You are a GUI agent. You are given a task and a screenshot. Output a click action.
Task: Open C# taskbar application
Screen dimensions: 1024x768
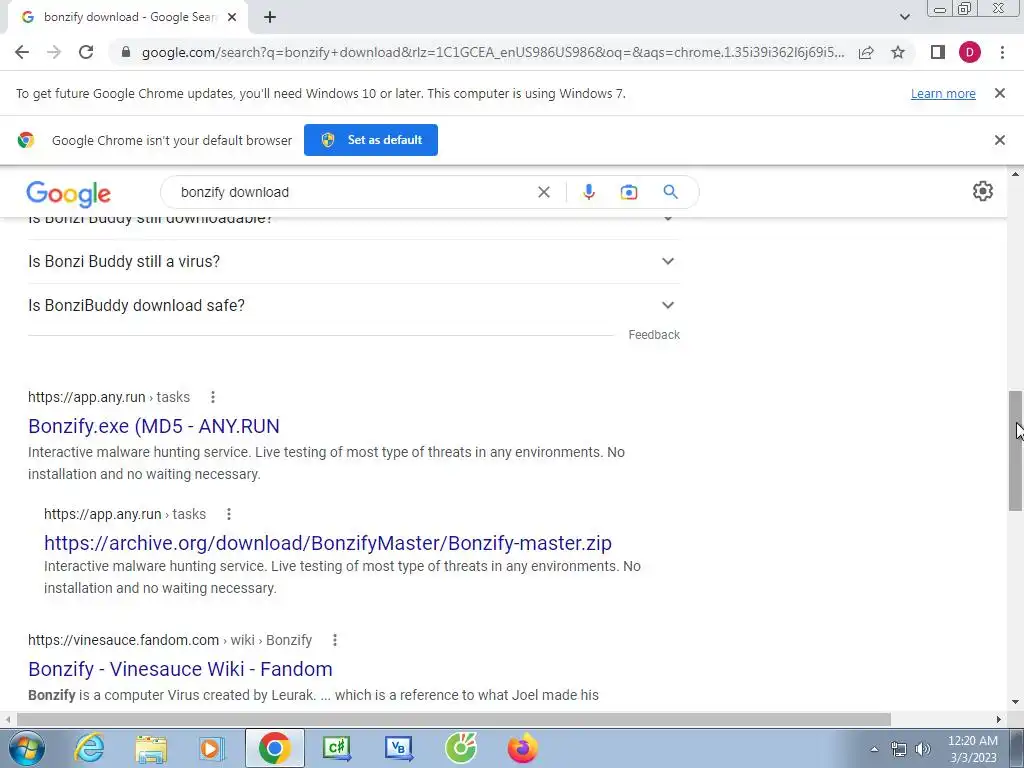337,748
